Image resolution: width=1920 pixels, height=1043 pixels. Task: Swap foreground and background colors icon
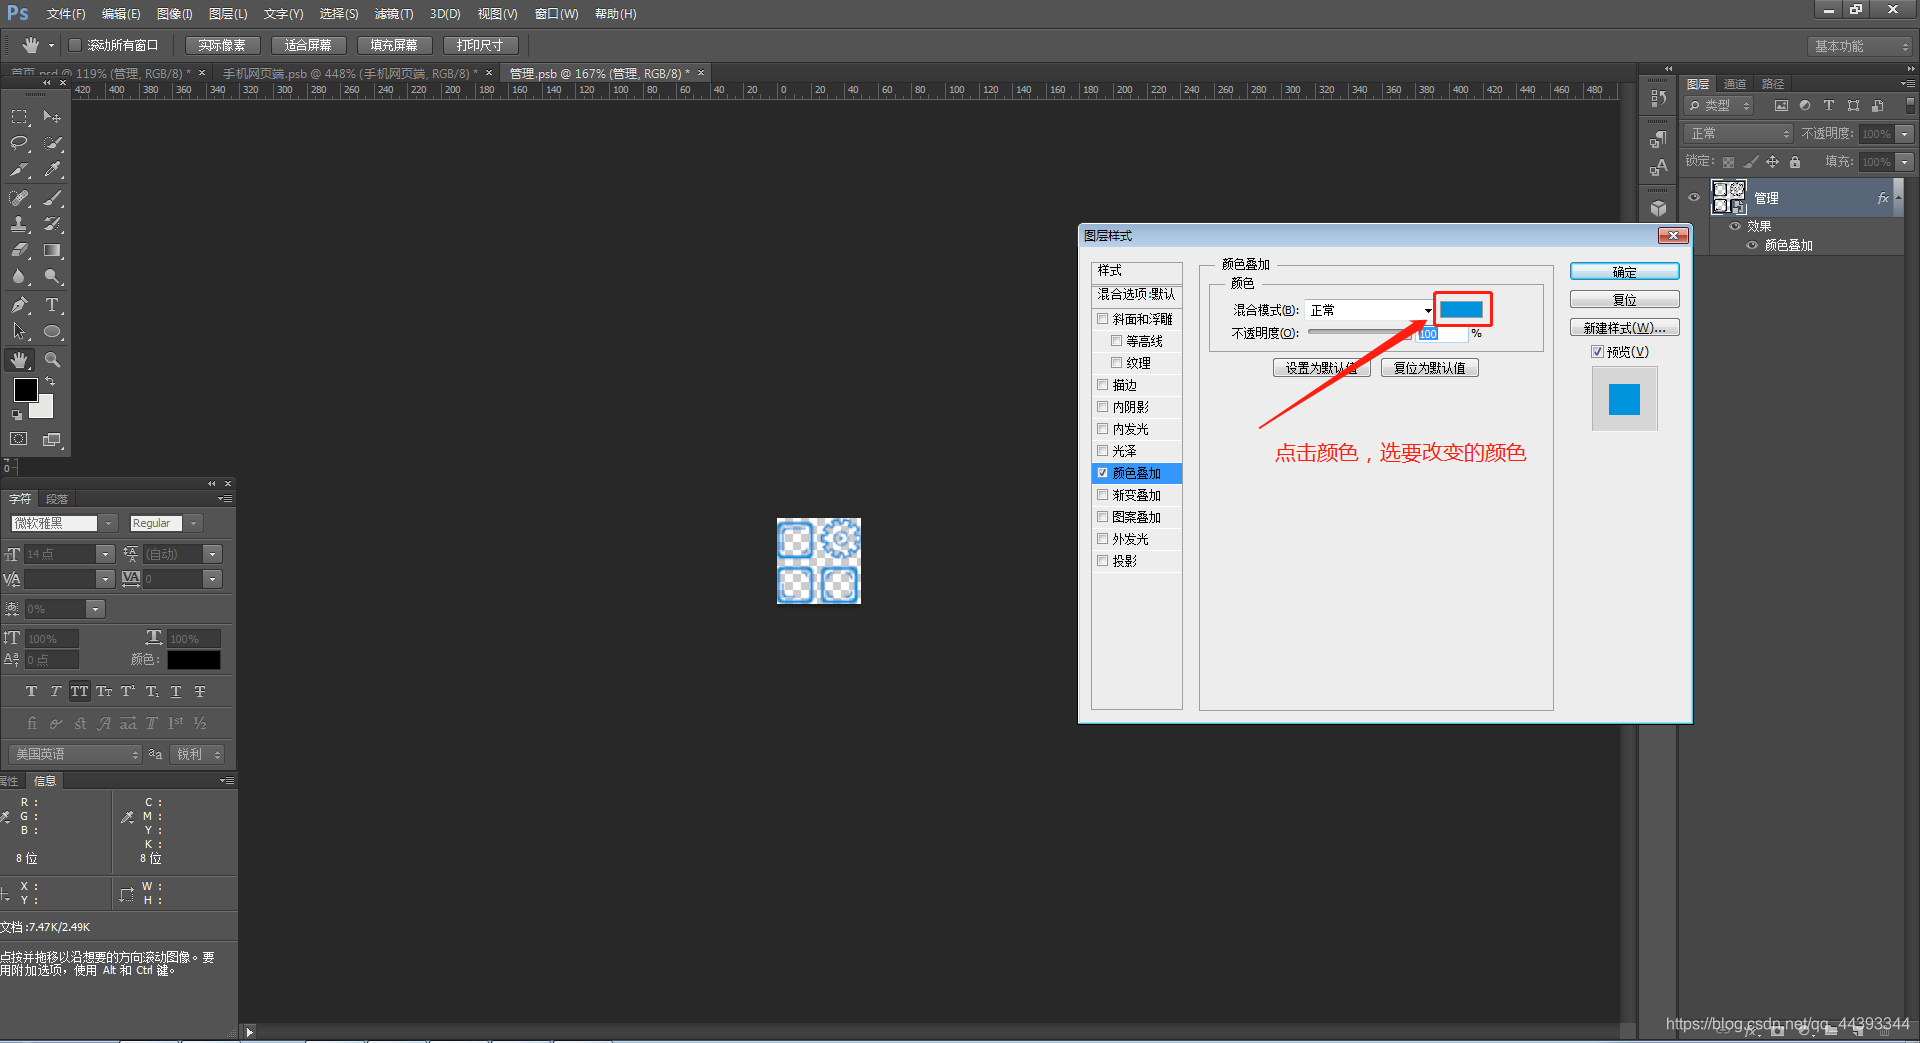click(49, 381)
